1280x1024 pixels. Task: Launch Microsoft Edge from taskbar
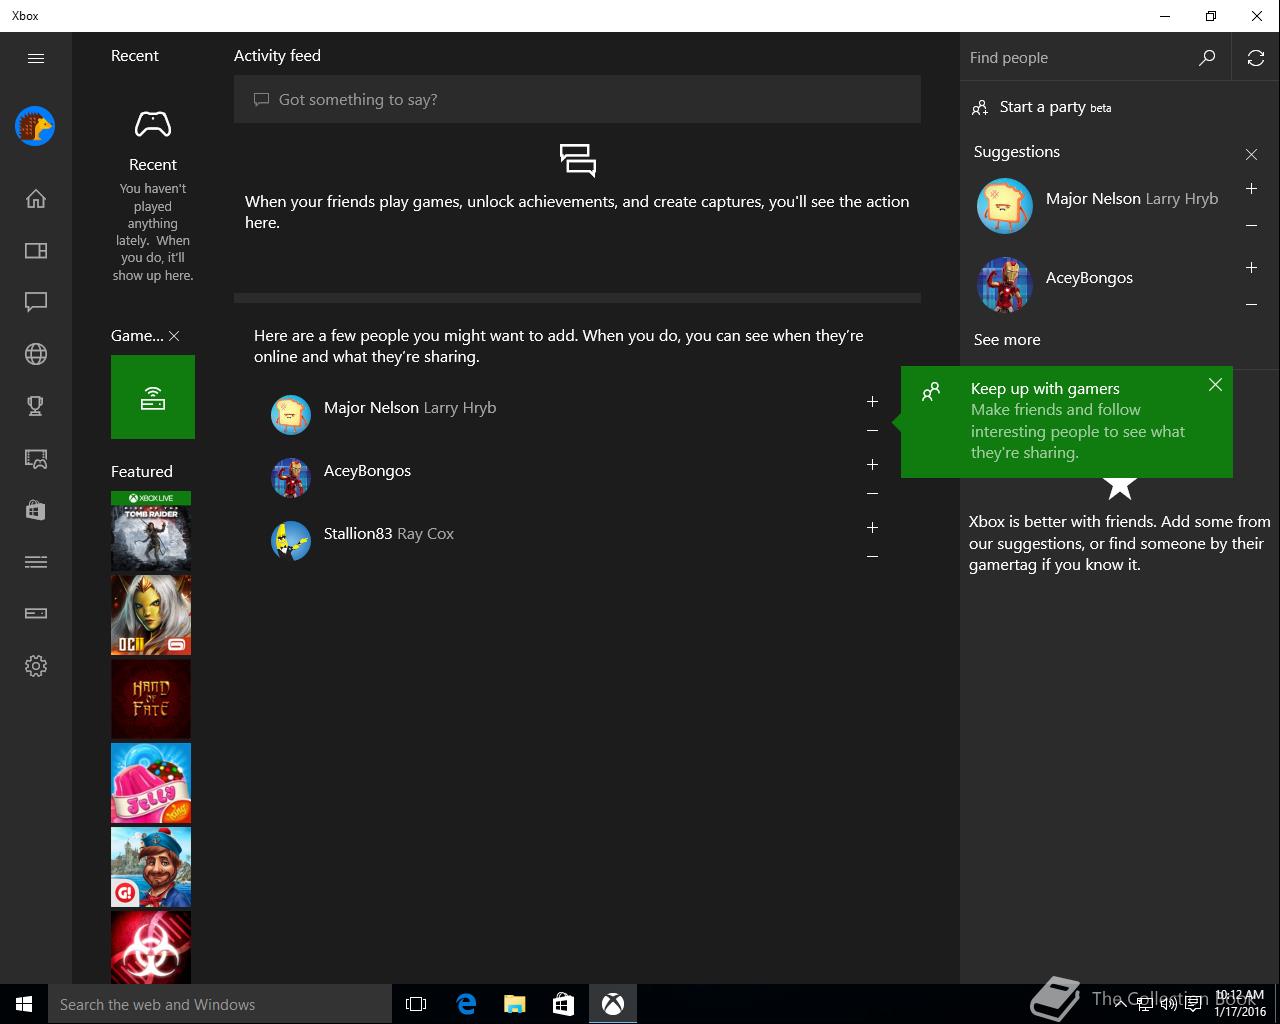466,1004
